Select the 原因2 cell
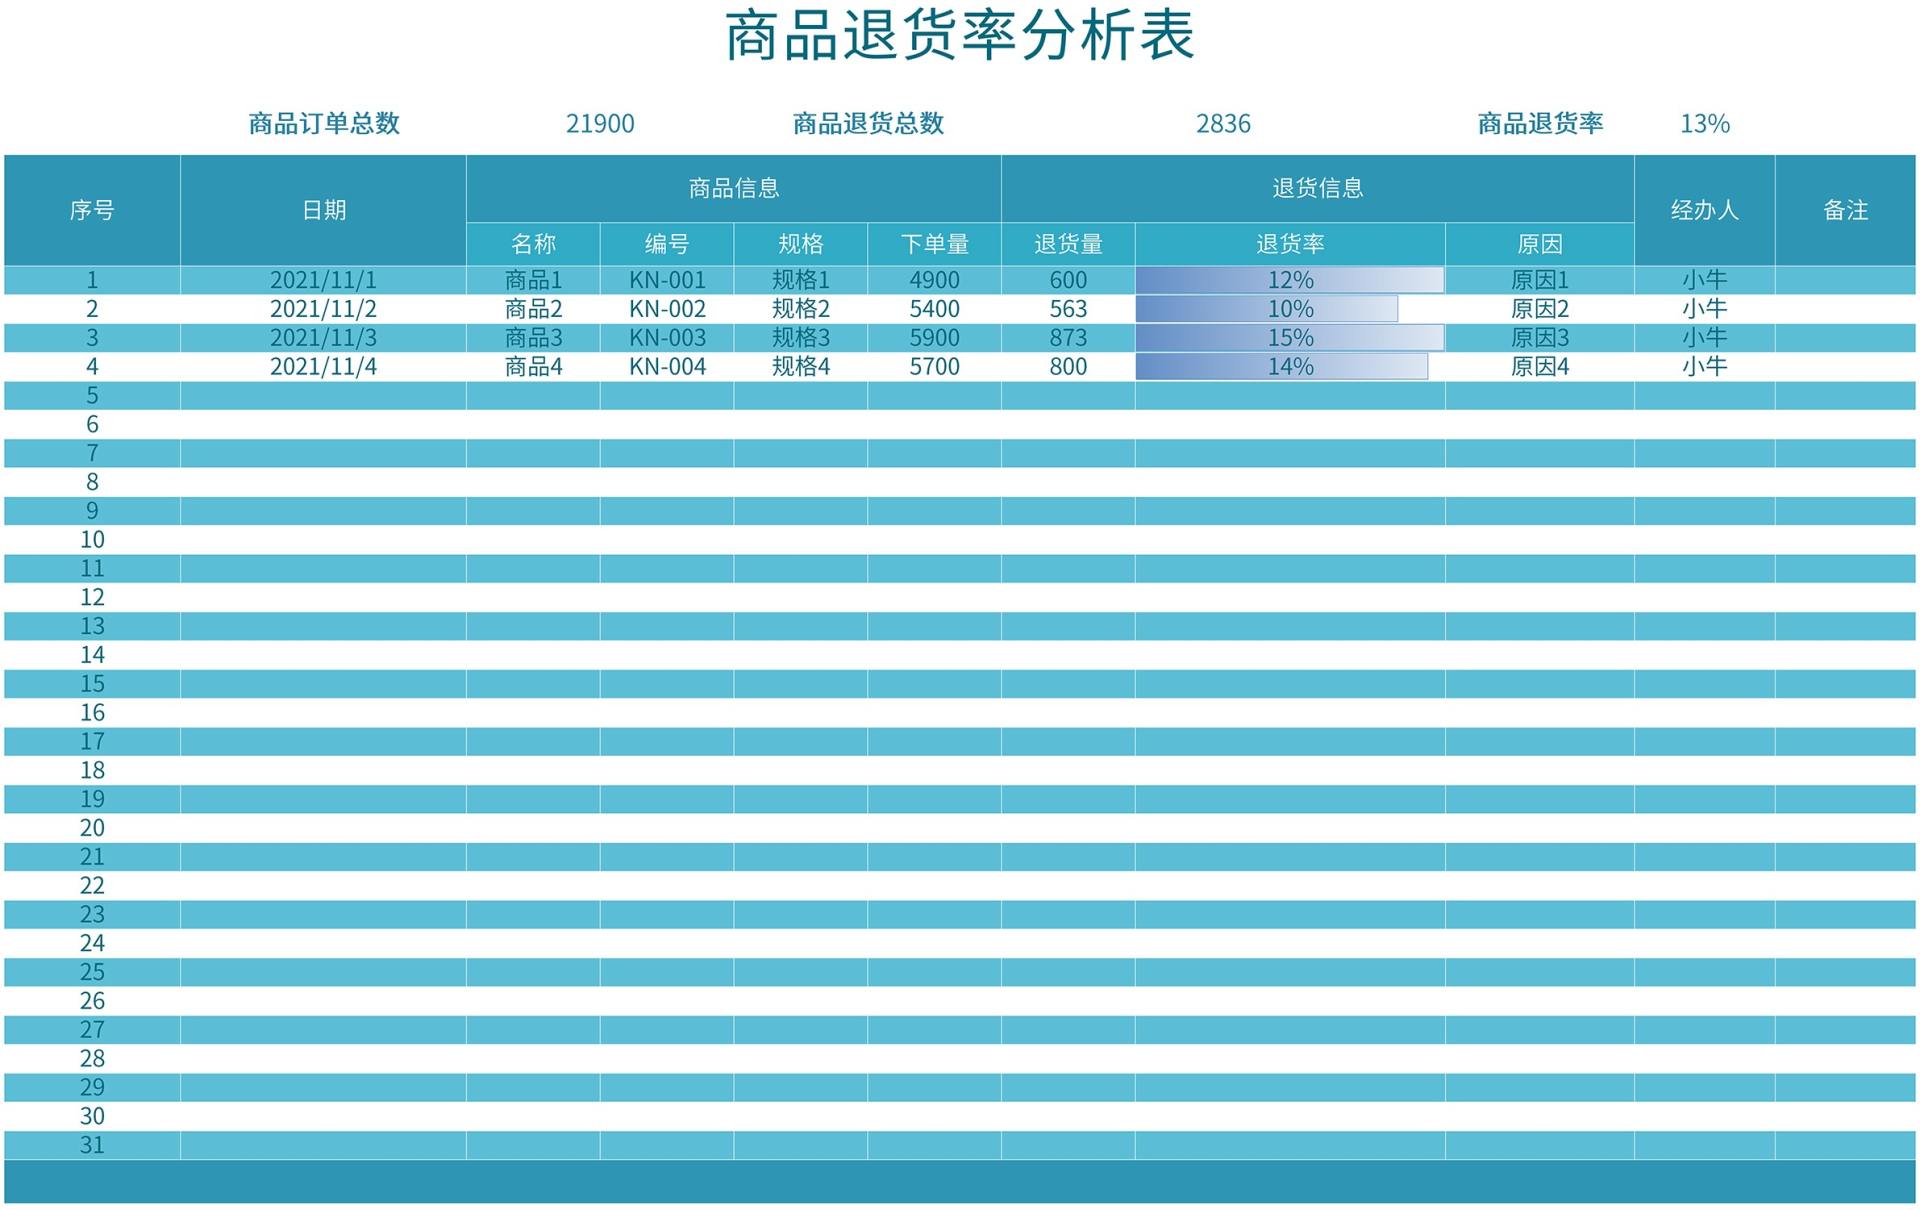 (x=1540, y=309)
